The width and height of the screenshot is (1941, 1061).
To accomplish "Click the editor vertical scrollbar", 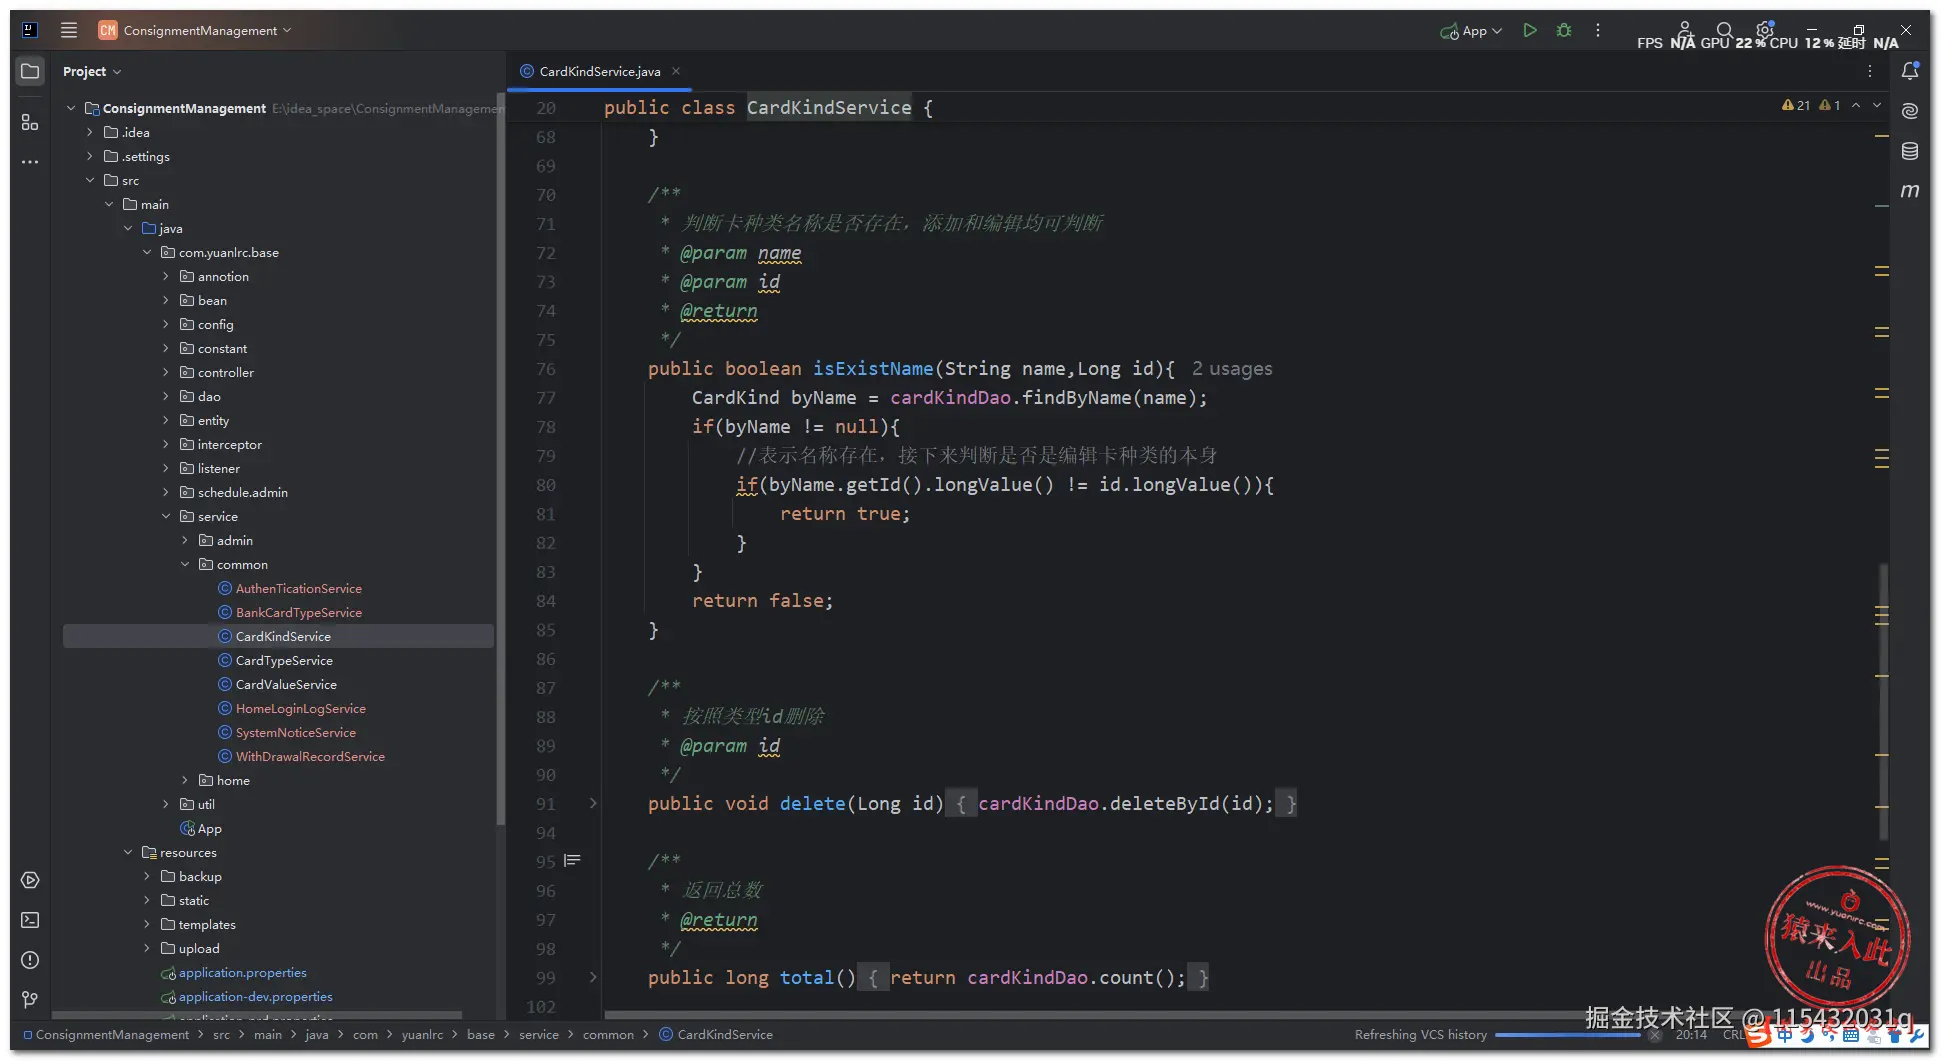I will point(1884,700).
